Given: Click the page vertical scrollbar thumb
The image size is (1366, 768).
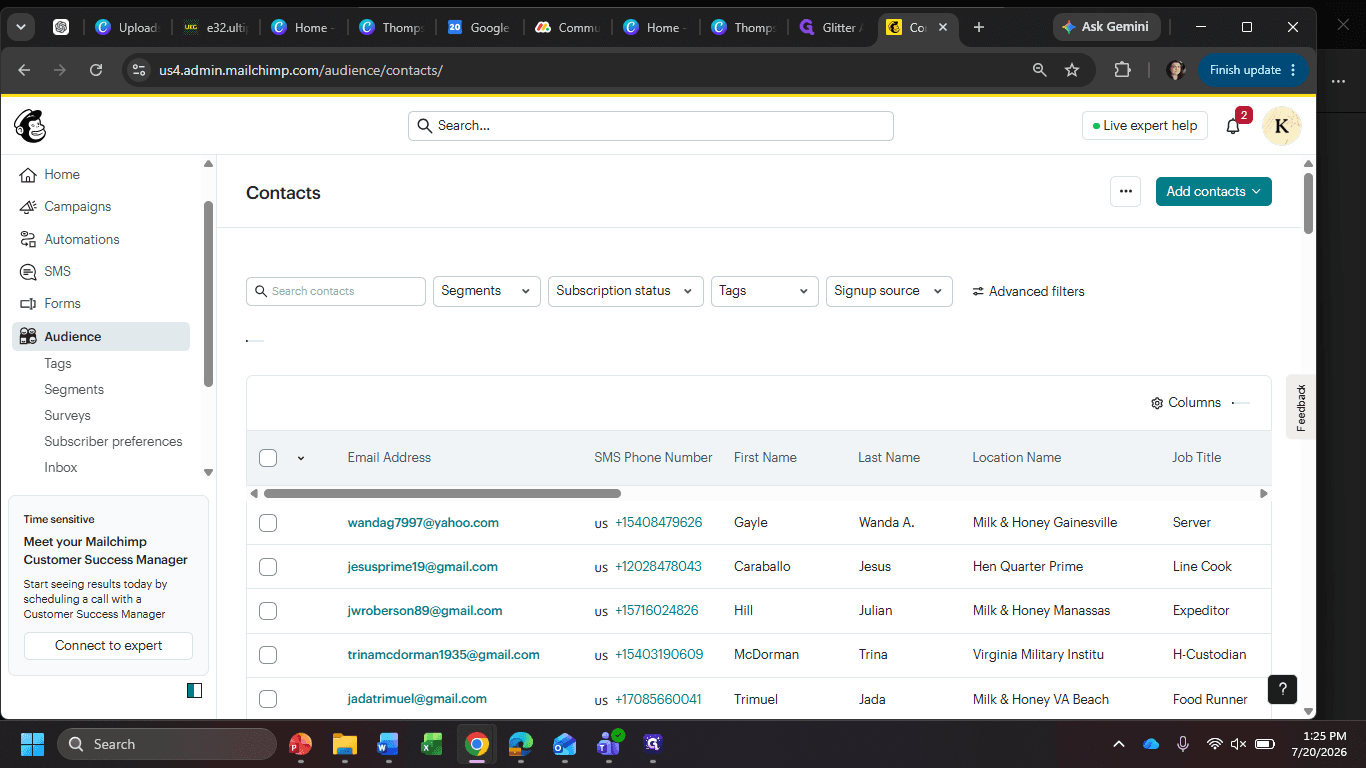Looking at the screenshot, I should [x=1309, y=203].
